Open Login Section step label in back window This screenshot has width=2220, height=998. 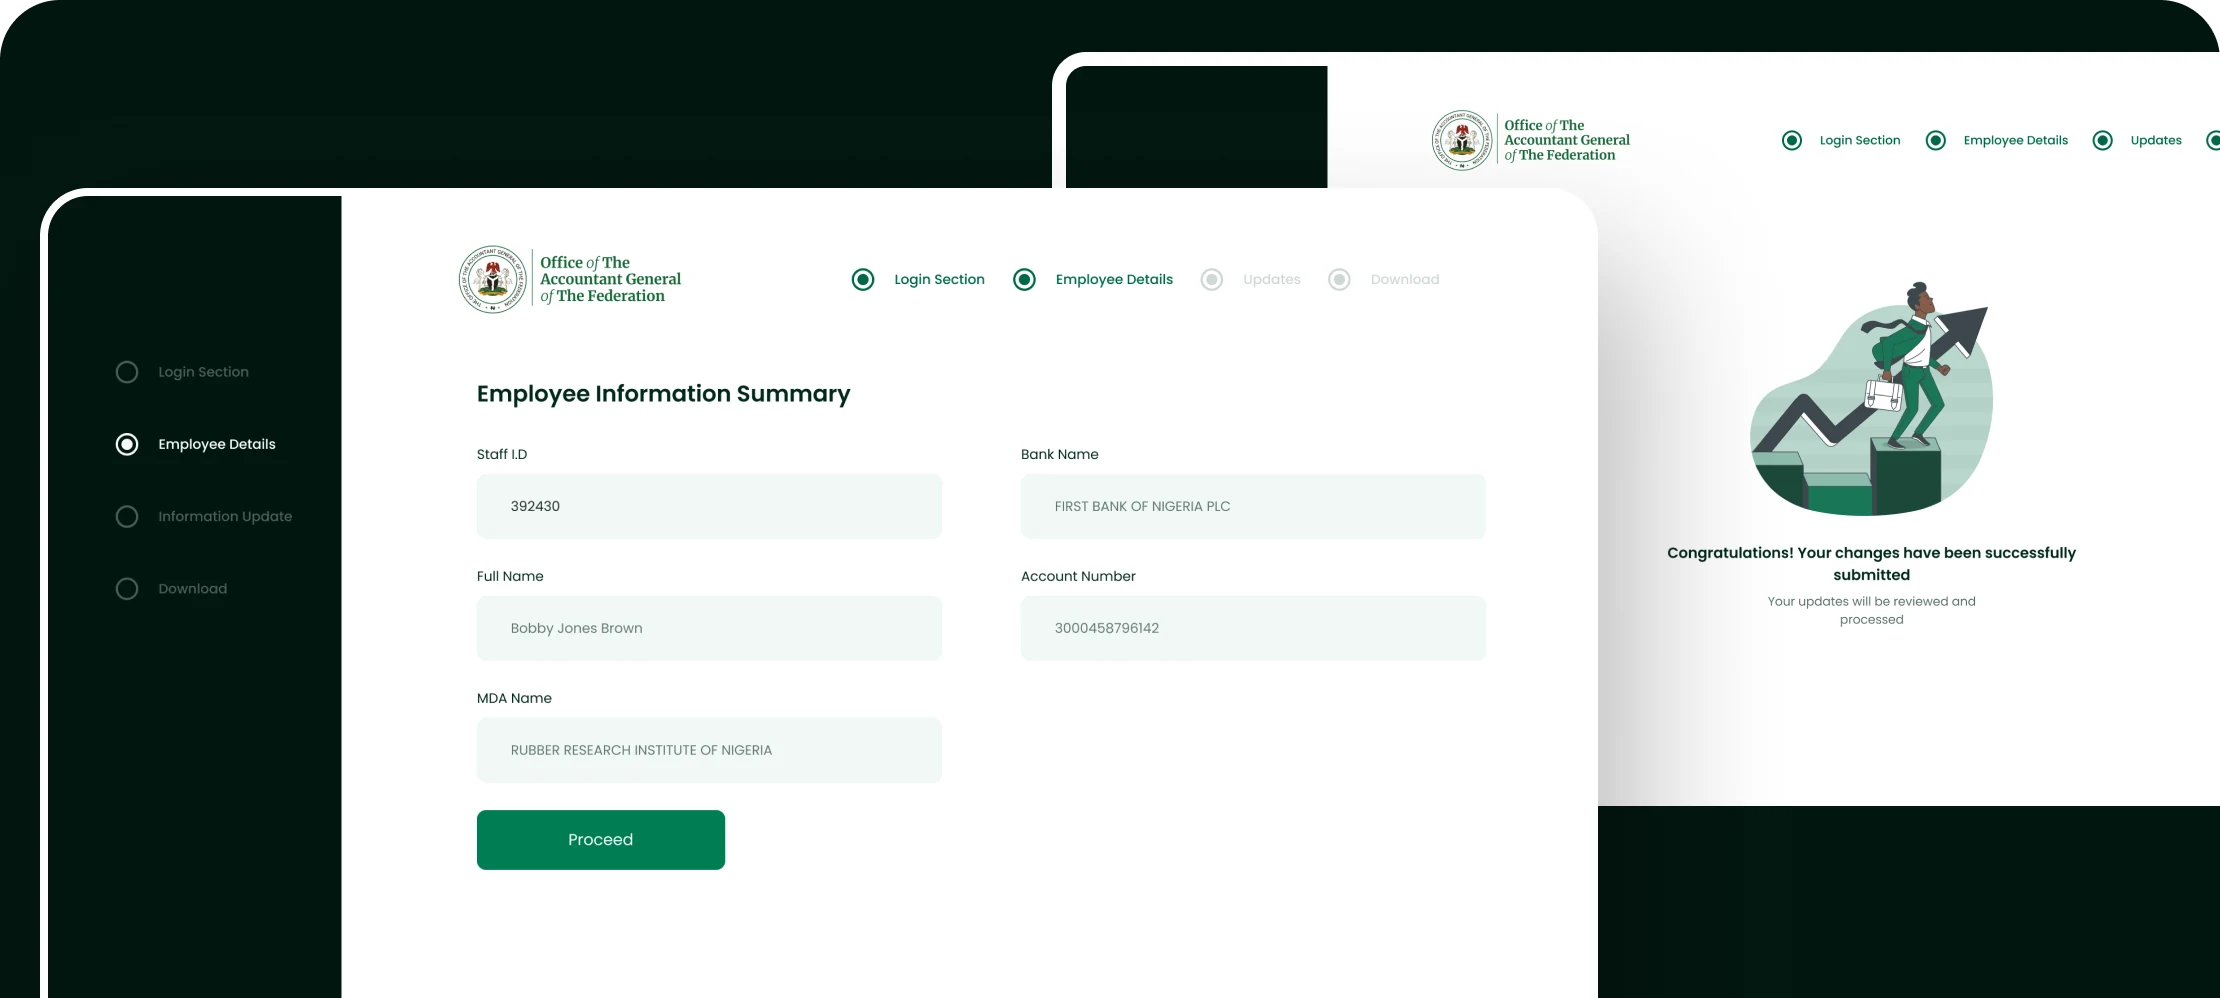click(1860, 140)
